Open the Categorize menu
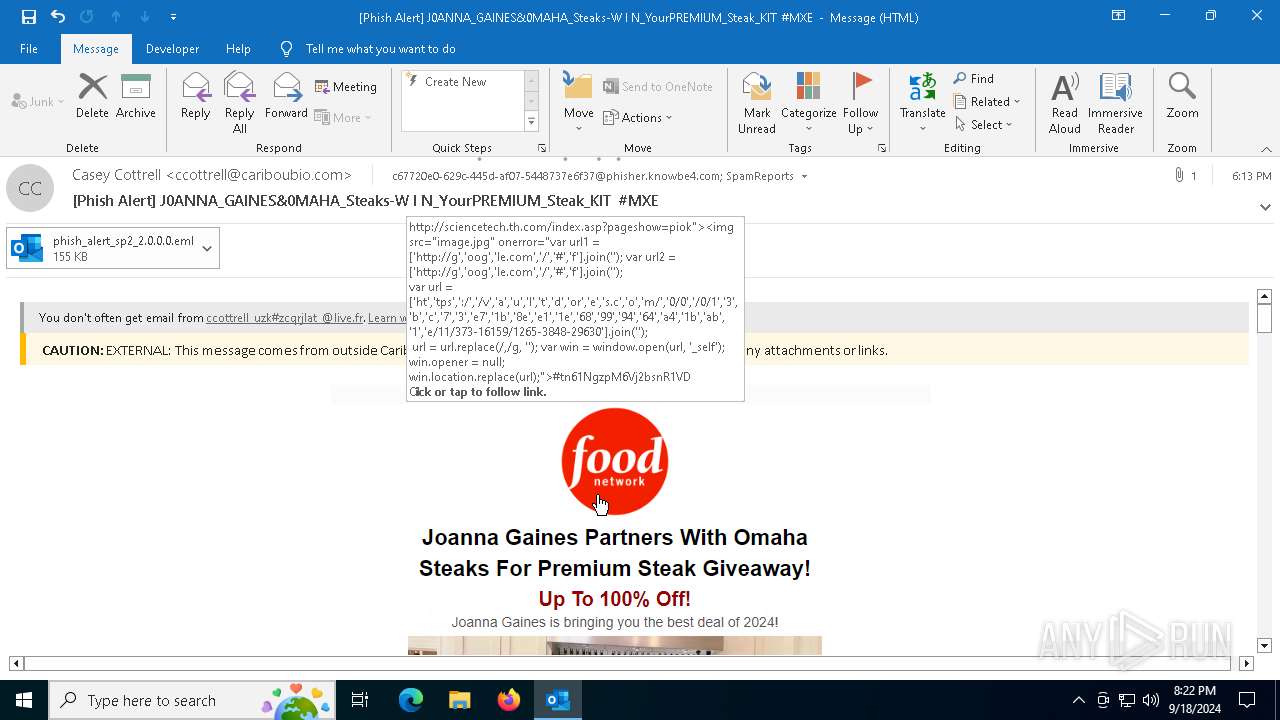The width and height of the screenshot is (1280, 720). [808, 102]
